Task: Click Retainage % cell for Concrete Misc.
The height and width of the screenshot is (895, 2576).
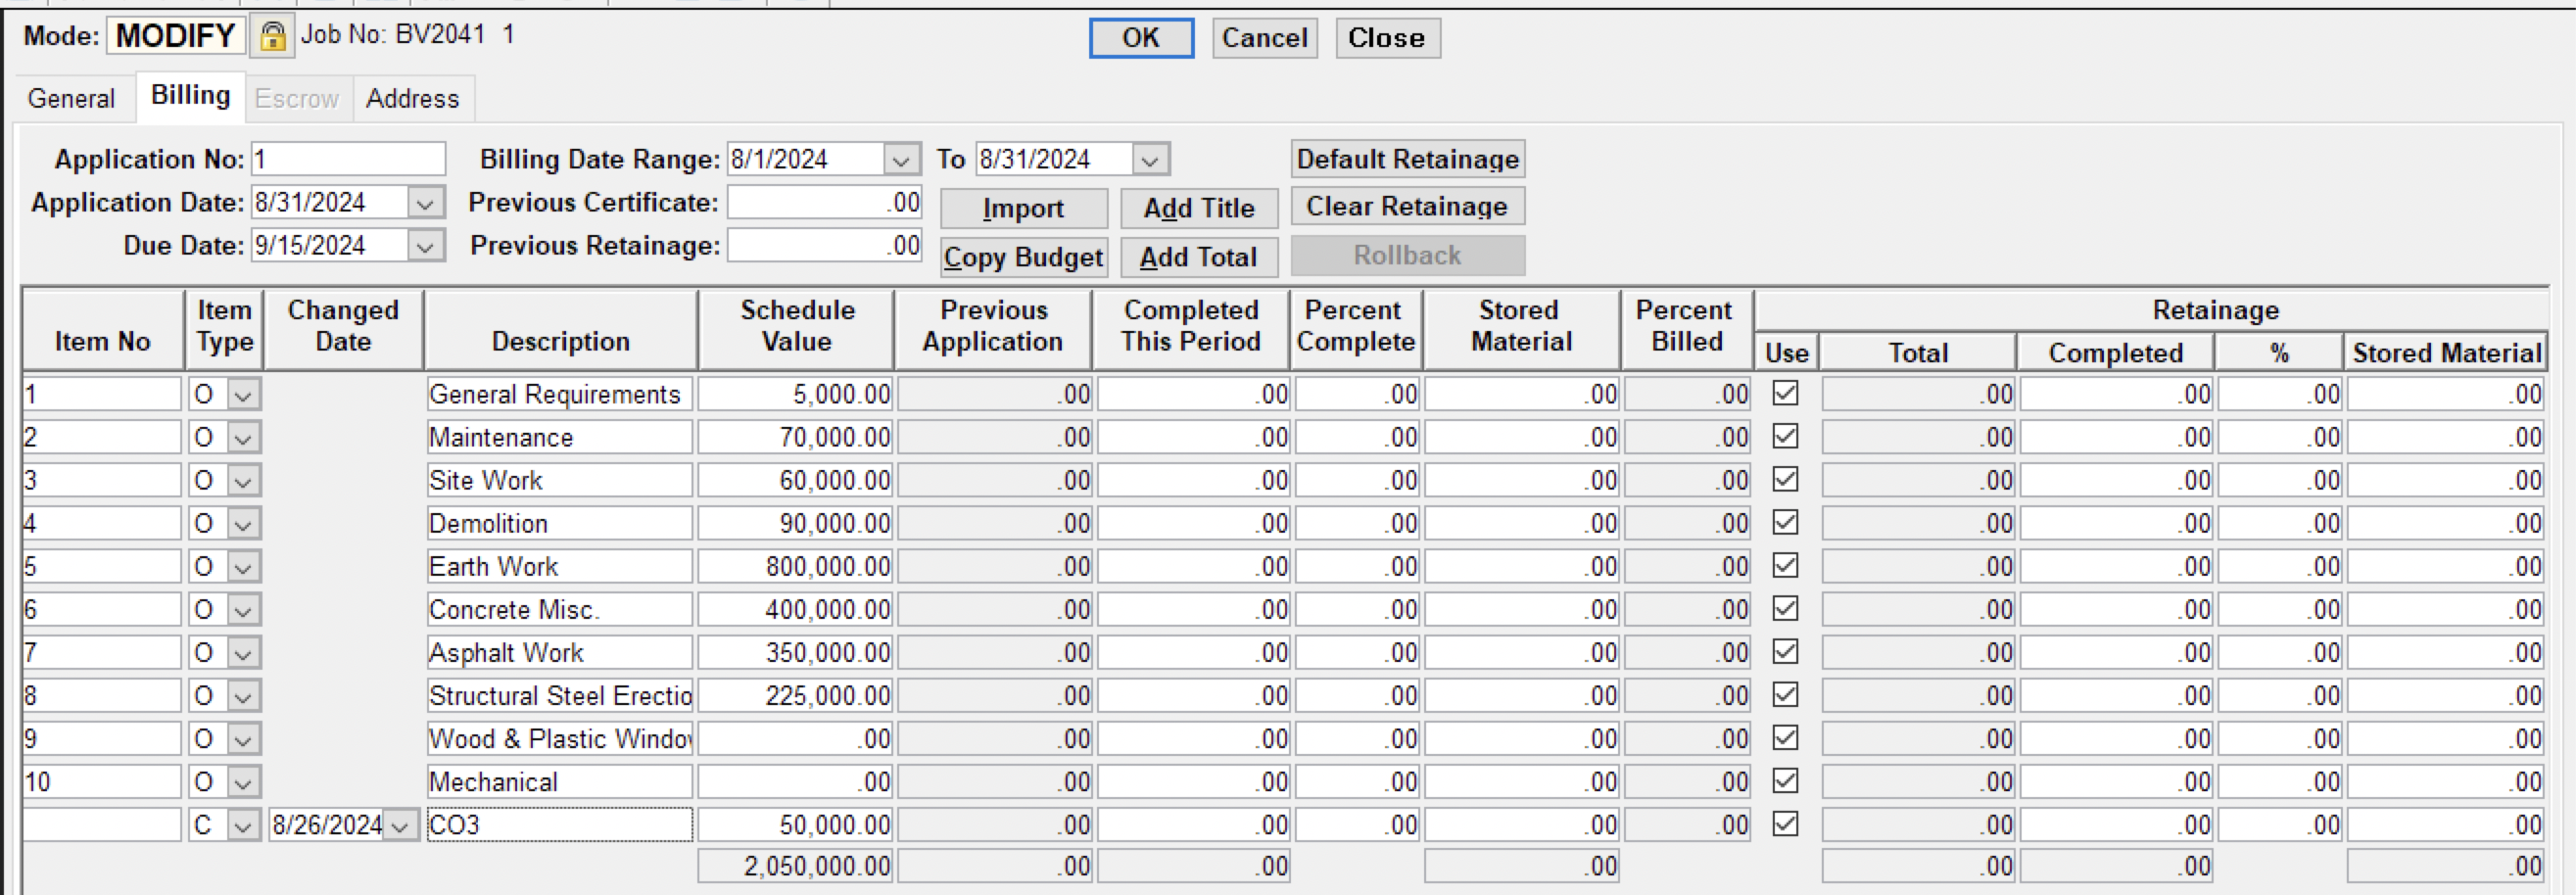Action: click(2279, 610)
